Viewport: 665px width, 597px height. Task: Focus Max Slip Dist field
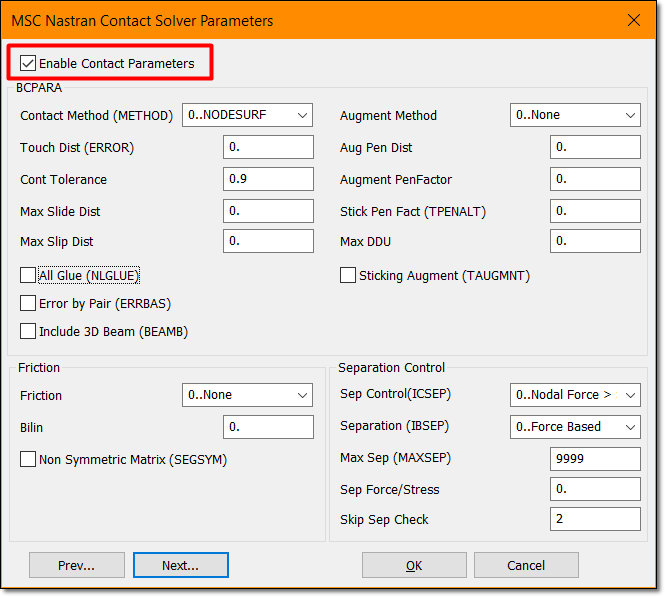click(x=268, y=241)
